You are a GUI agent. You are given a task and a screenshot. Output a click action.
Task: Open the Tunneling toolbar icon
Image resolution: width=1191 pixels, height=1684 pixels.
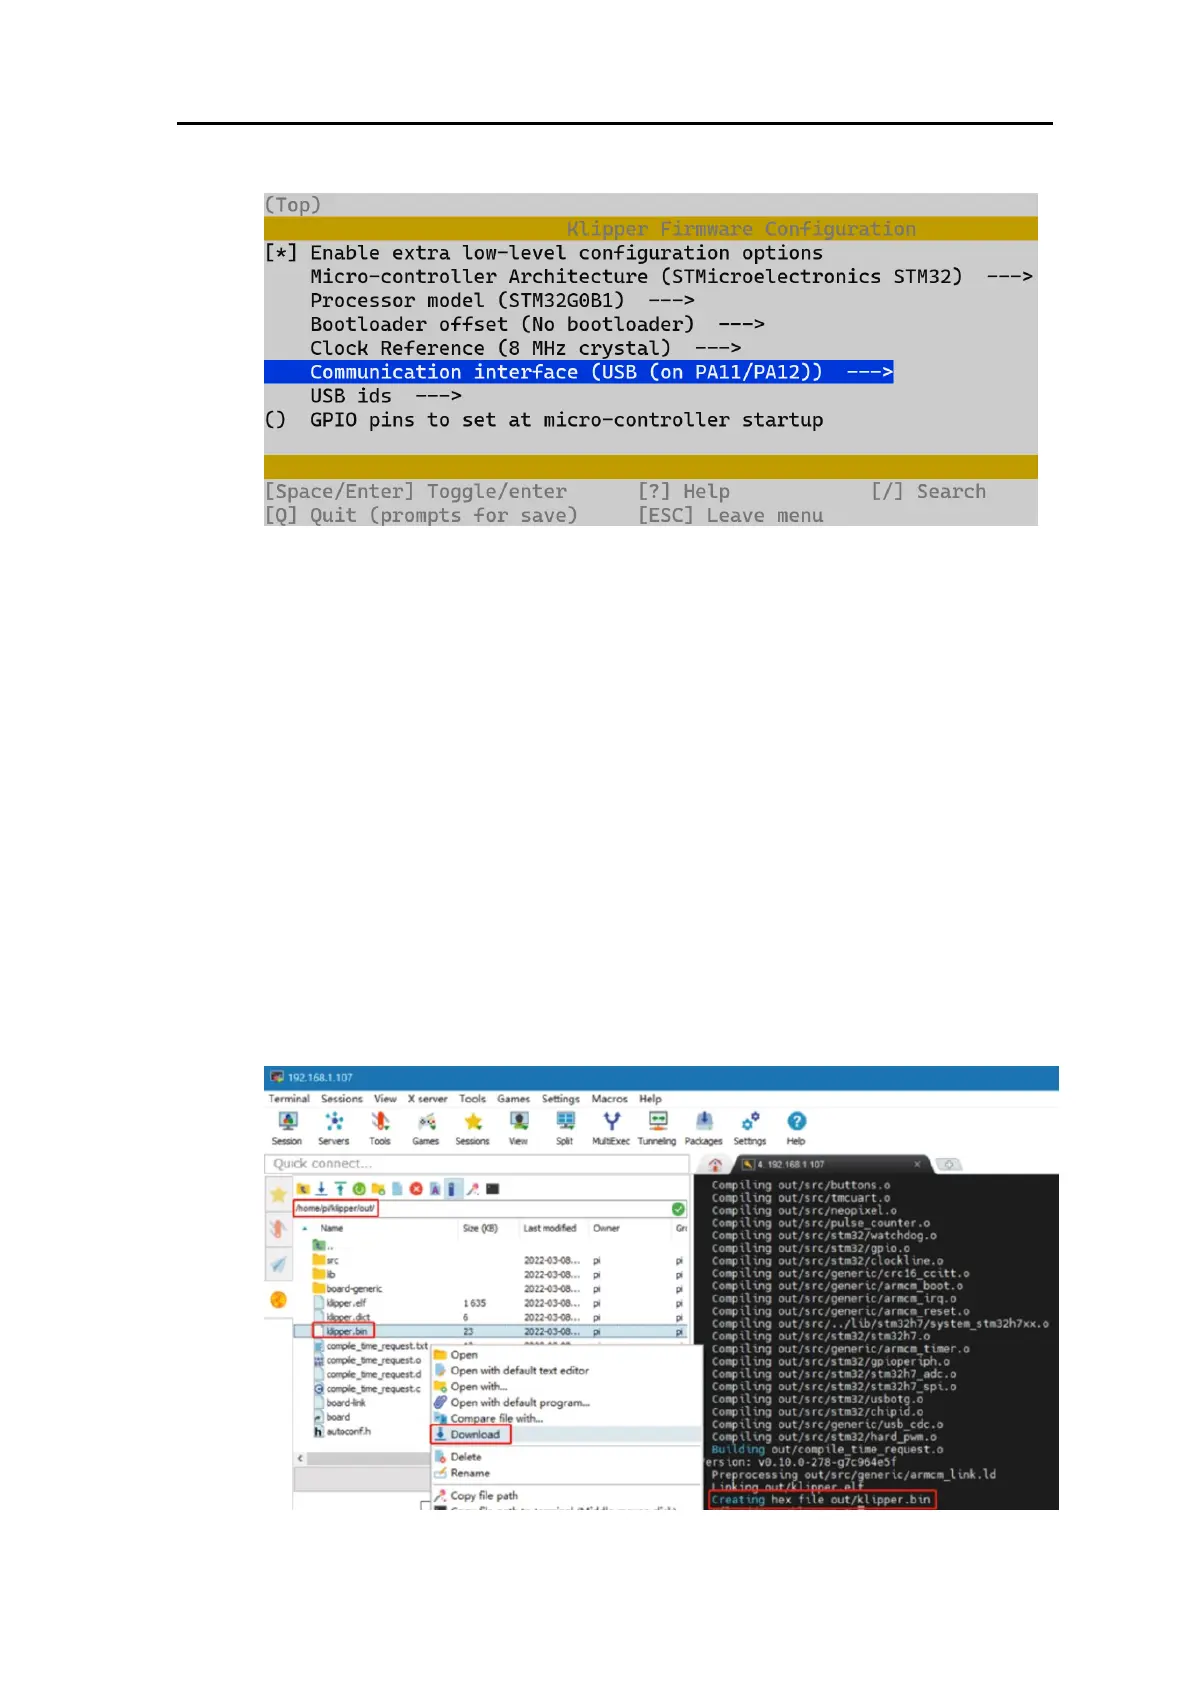pyautogui.click(x=657, y=1127)
